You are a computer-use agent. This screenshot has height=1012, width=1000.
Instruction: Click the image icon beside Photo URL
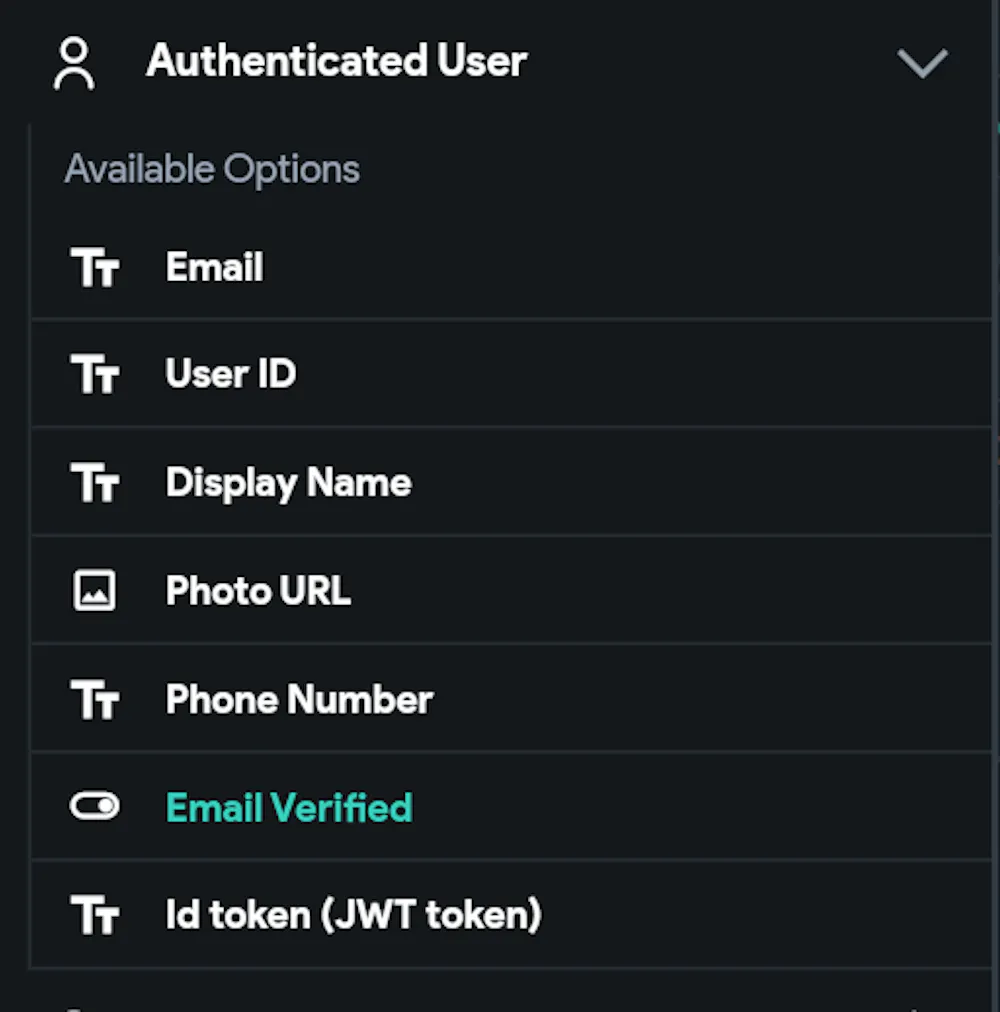[x=95, y=591]
